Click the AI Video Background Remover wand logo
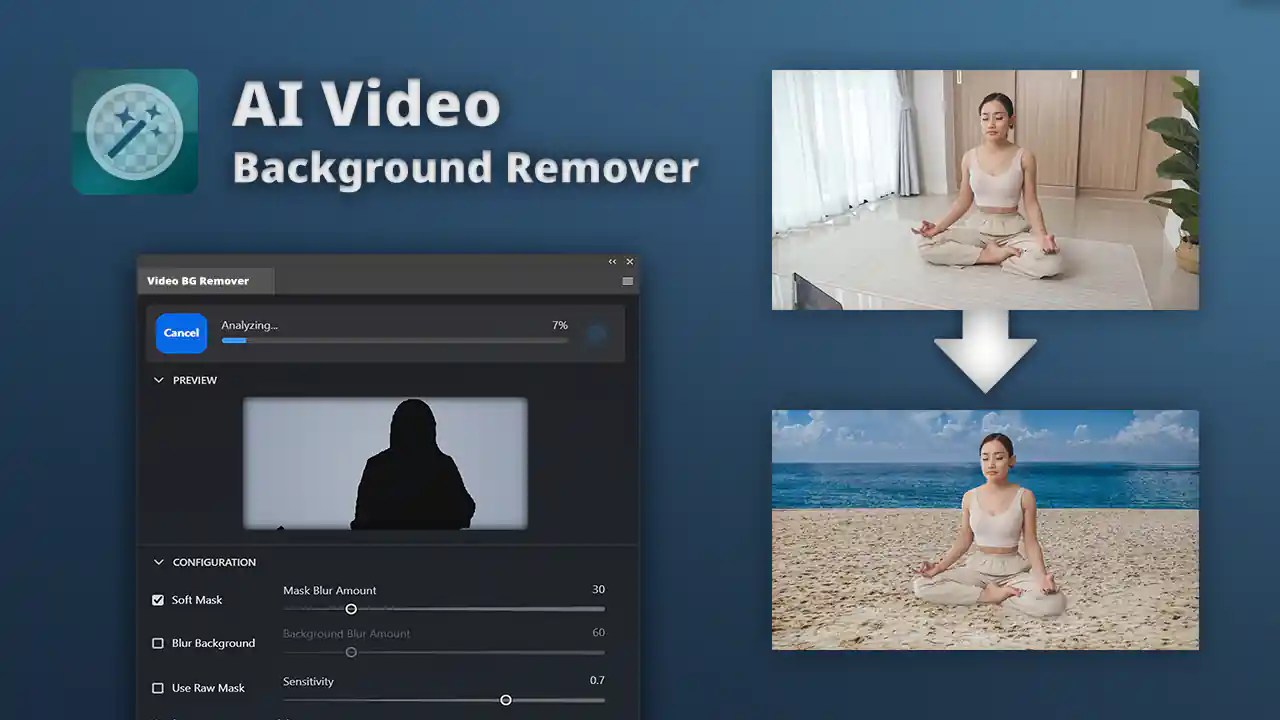Screen dimensions: 1280x720 click(134, 131)
